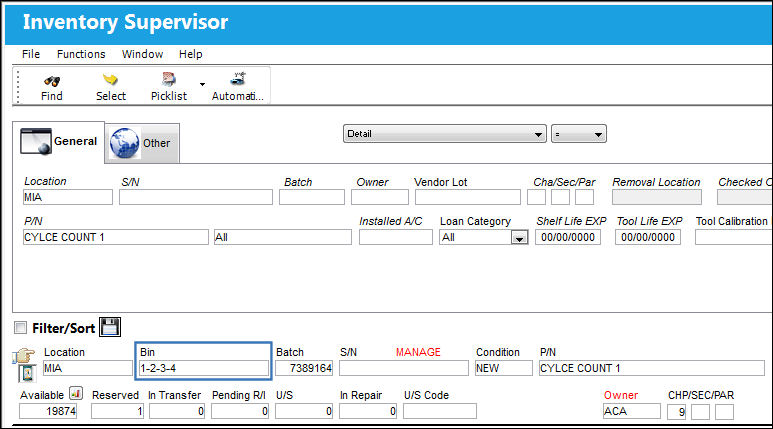Click the empty top Batch field
The height and width of the screenshot is (429, 773).
pos(312,197)
